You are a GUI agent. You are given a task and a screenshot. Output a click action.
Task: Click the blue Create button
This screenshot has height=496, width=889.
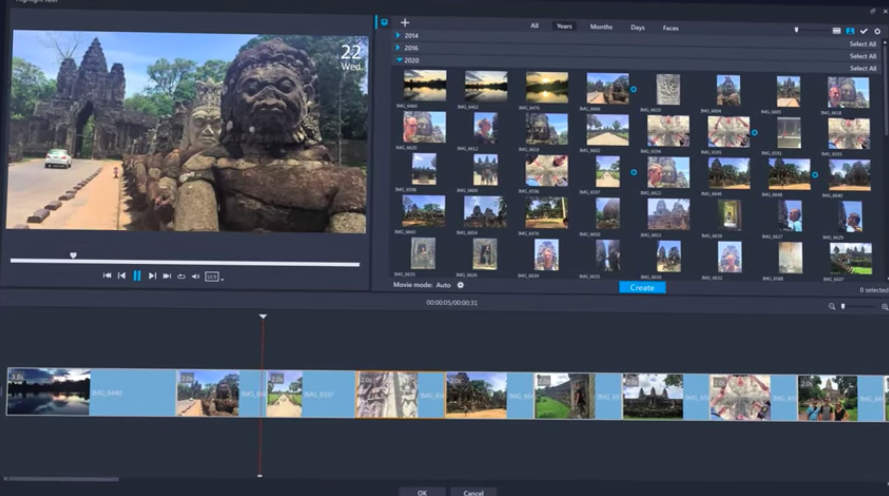coord(642,288)
